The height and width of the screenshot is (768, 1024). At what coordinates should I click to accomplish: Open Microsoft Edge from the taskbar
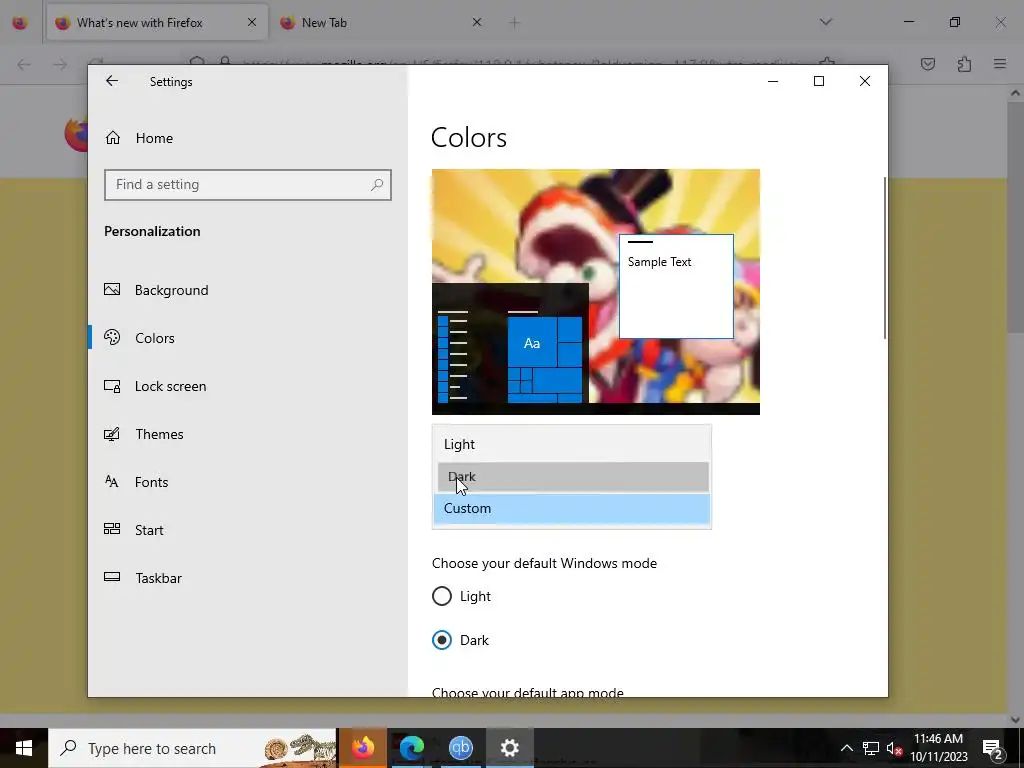(411, 748)
